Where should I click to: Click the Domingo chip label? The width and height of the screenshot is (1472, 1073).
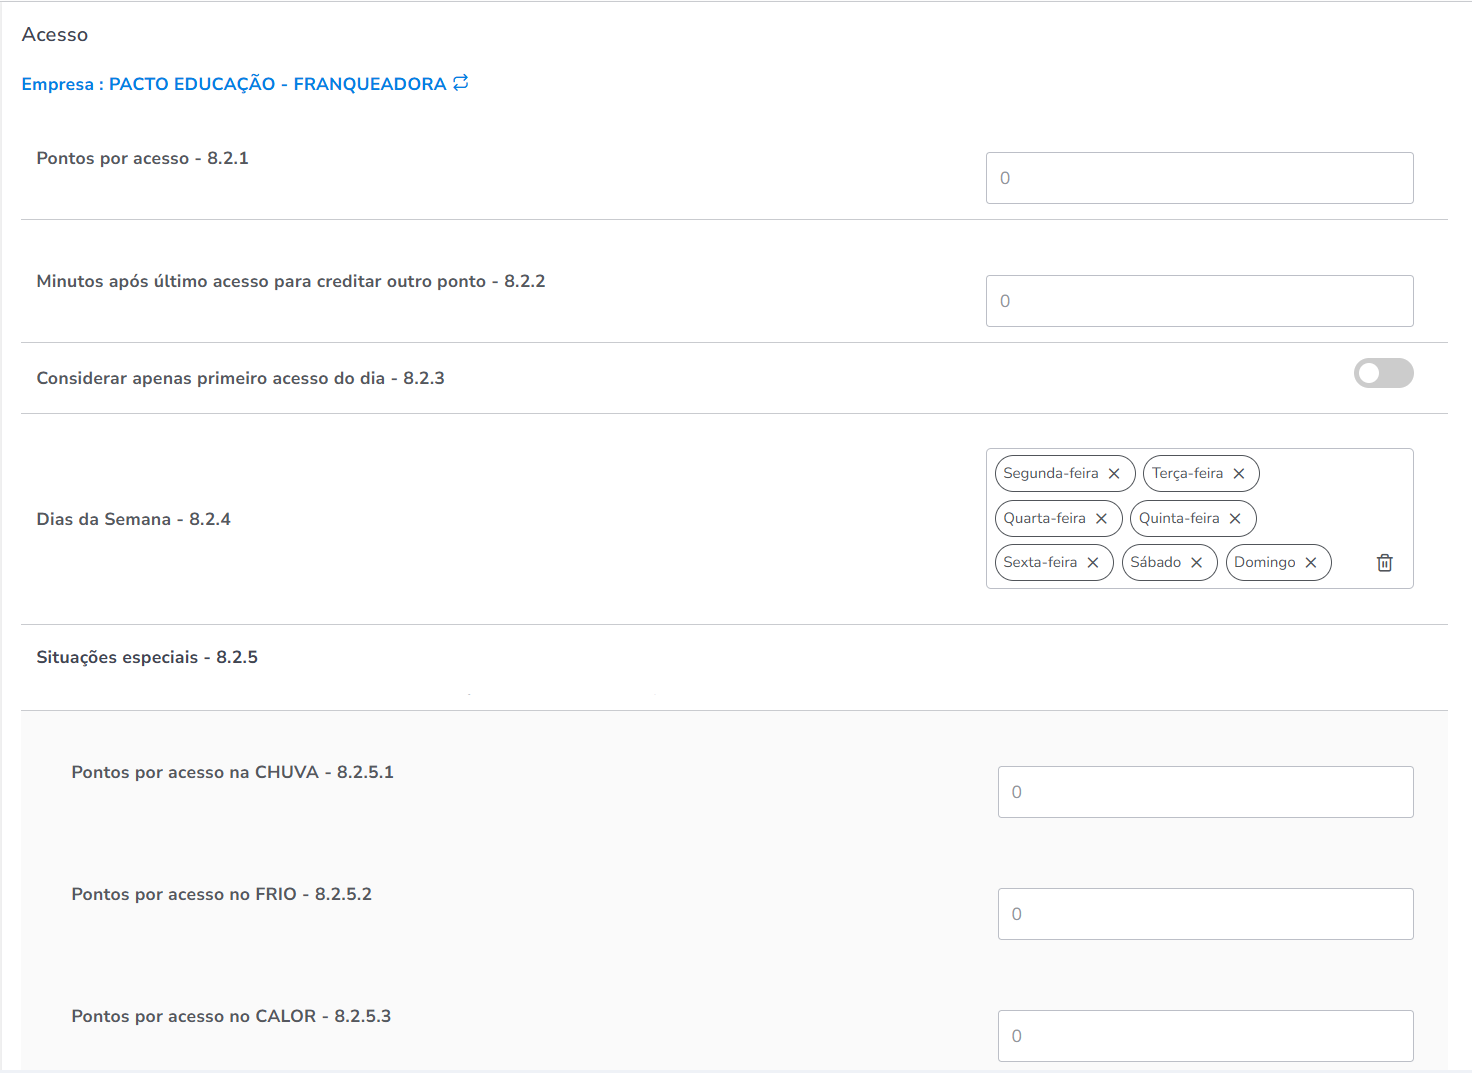coord(1264,563)
